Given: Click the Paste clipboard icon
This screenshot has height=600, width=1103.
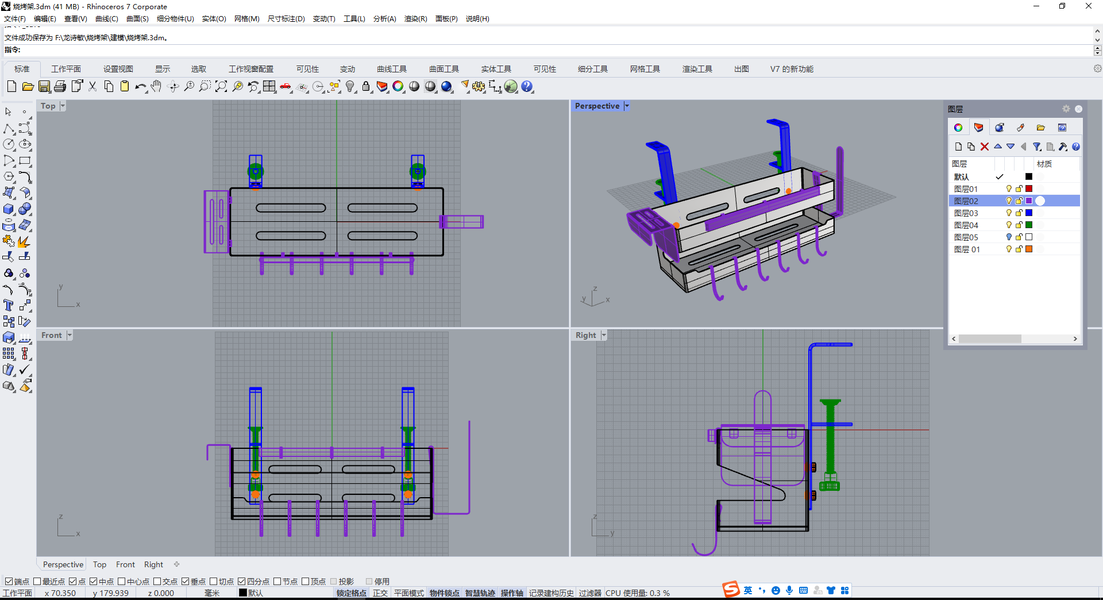Looking at the screenshot, I should point(125,87).
